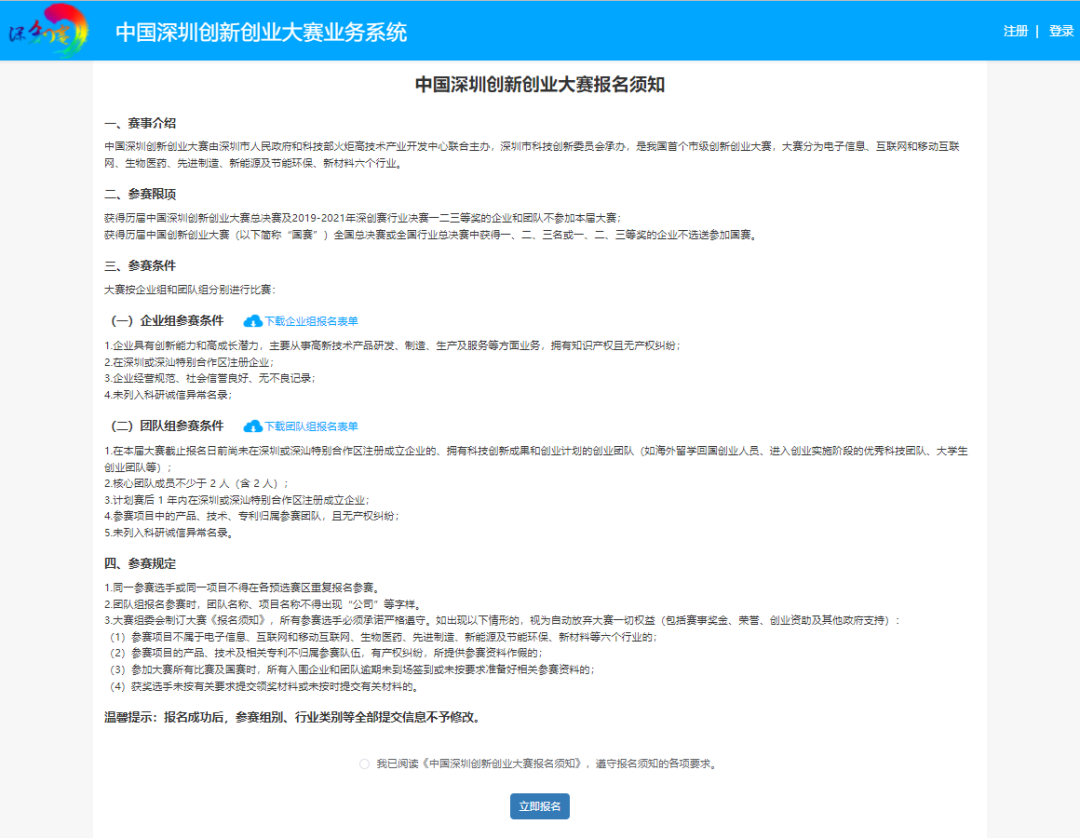Open the 注册 link in the top-right corner
This screenshot has height=838, width=1080.
click(x=1015, y=30)
